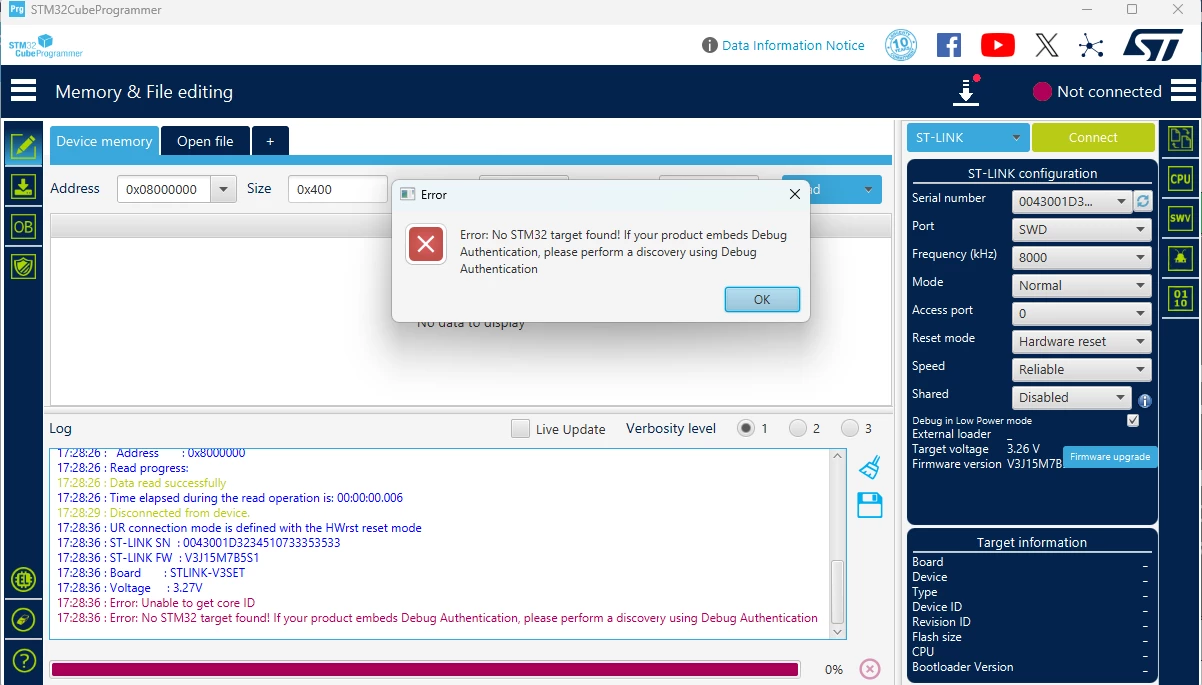Enable the Live Update checkbox

[520, 429]
